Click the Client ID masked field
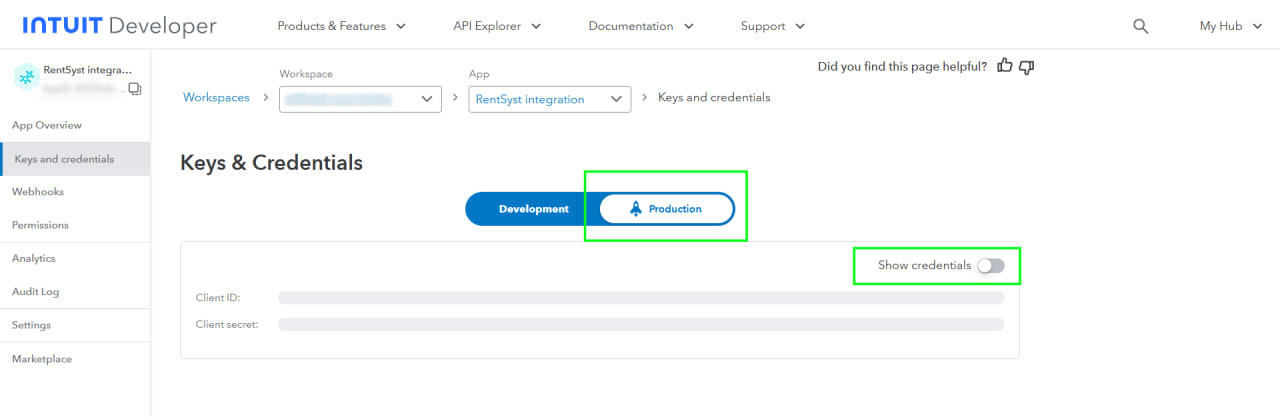1280x417 pixels. 640,298
